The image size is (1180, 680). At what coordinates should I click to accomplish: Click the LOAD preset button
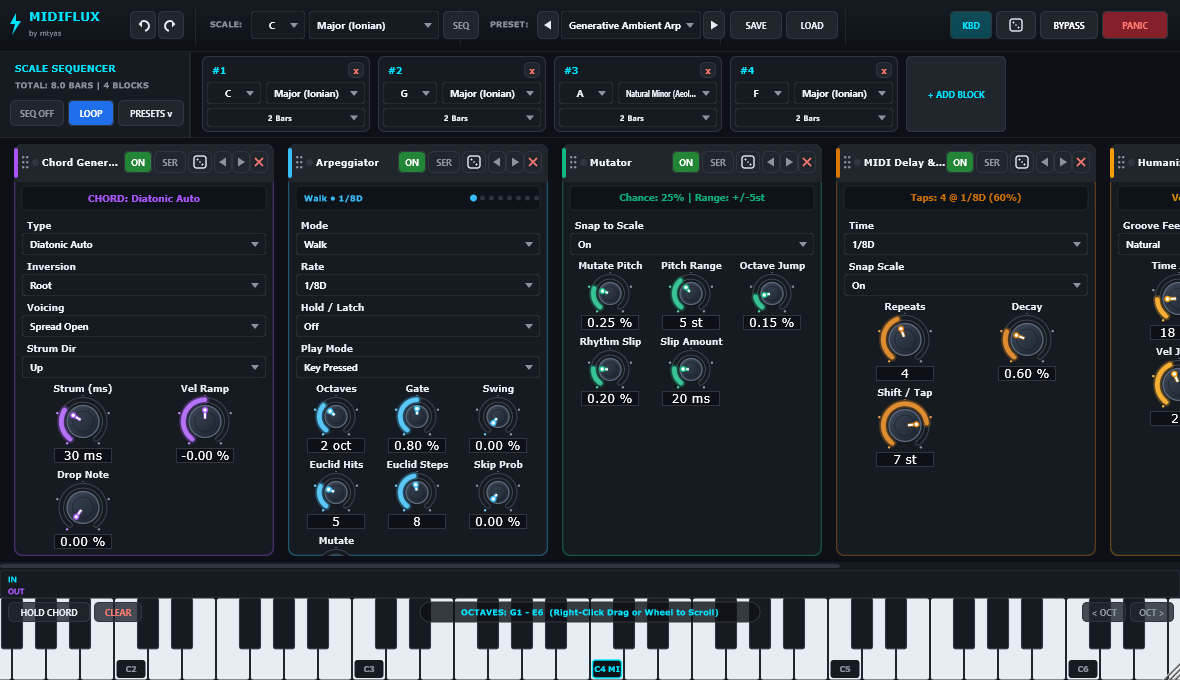(811, 26)
